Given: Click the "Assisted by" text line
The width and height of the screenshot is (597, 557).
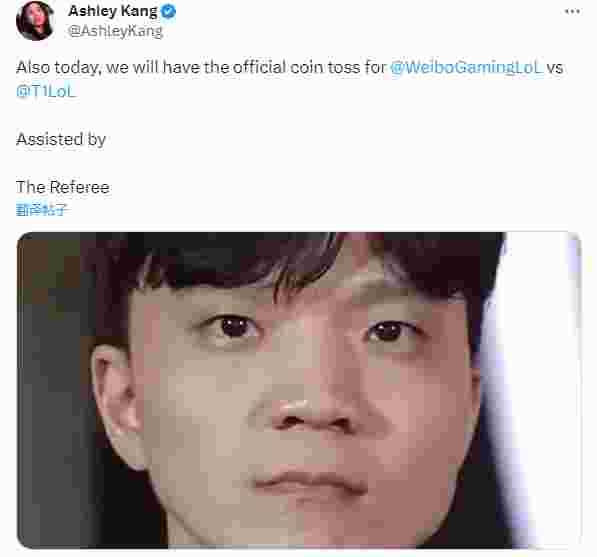Looking at the screenshot, I should tap(61, 139).
